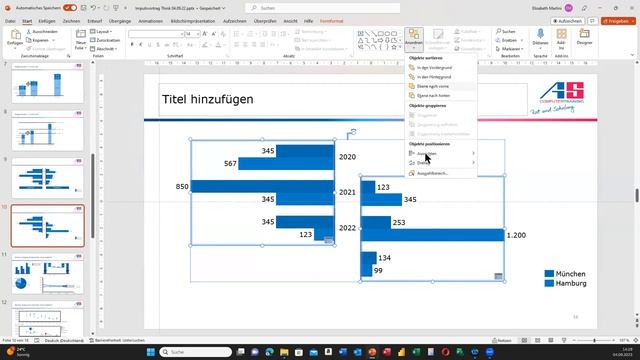Collapse the ribbon chevron
Screen dimensions: 640x360
point(632,55)
